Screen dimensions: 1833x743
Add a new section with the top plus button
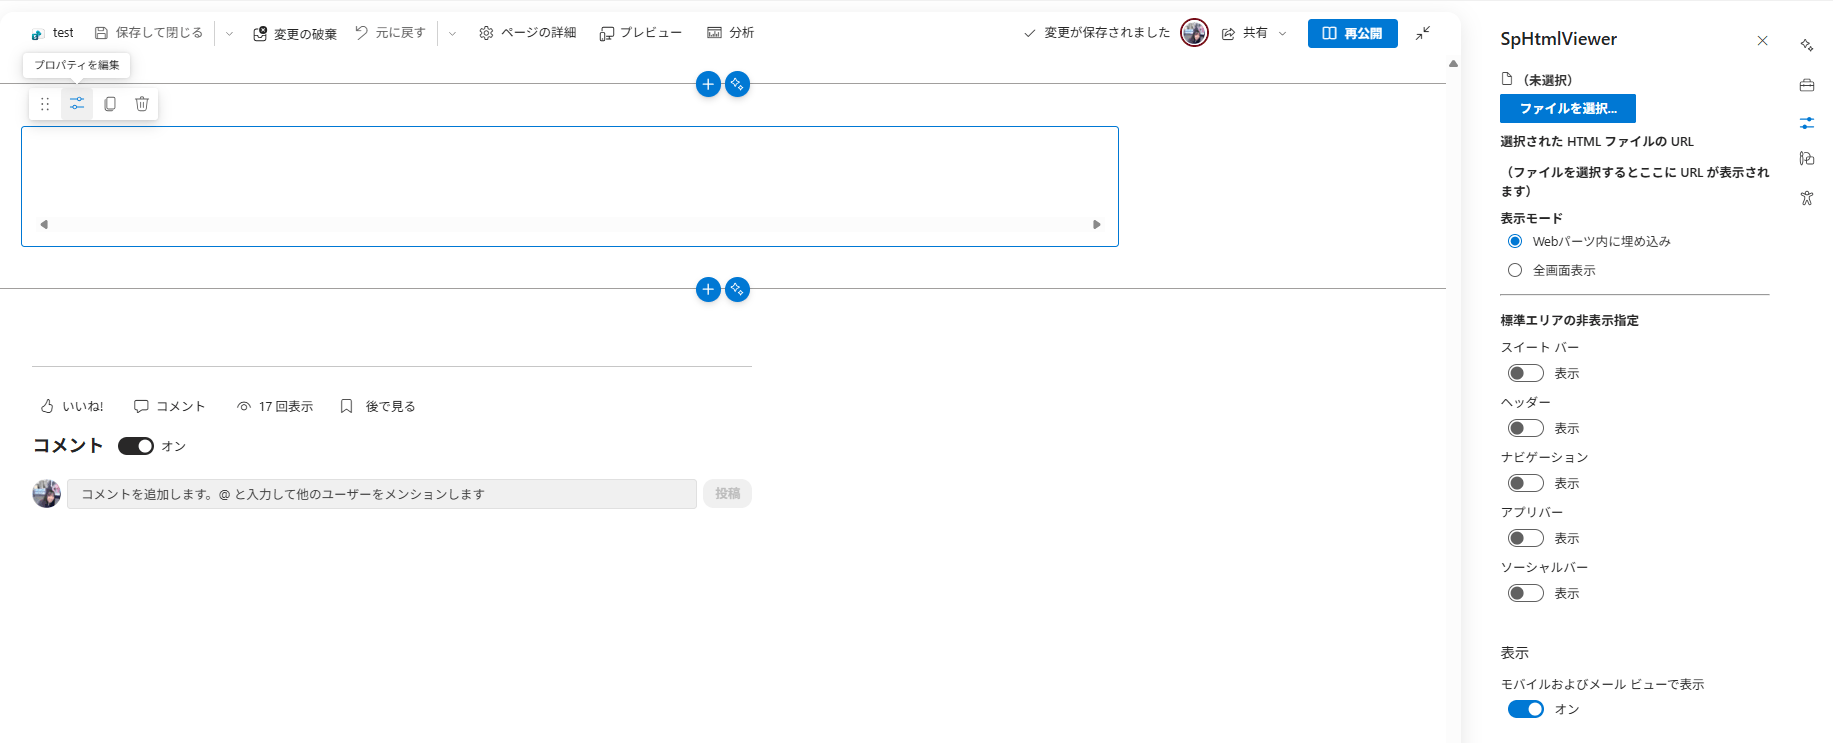coord(708,84)
